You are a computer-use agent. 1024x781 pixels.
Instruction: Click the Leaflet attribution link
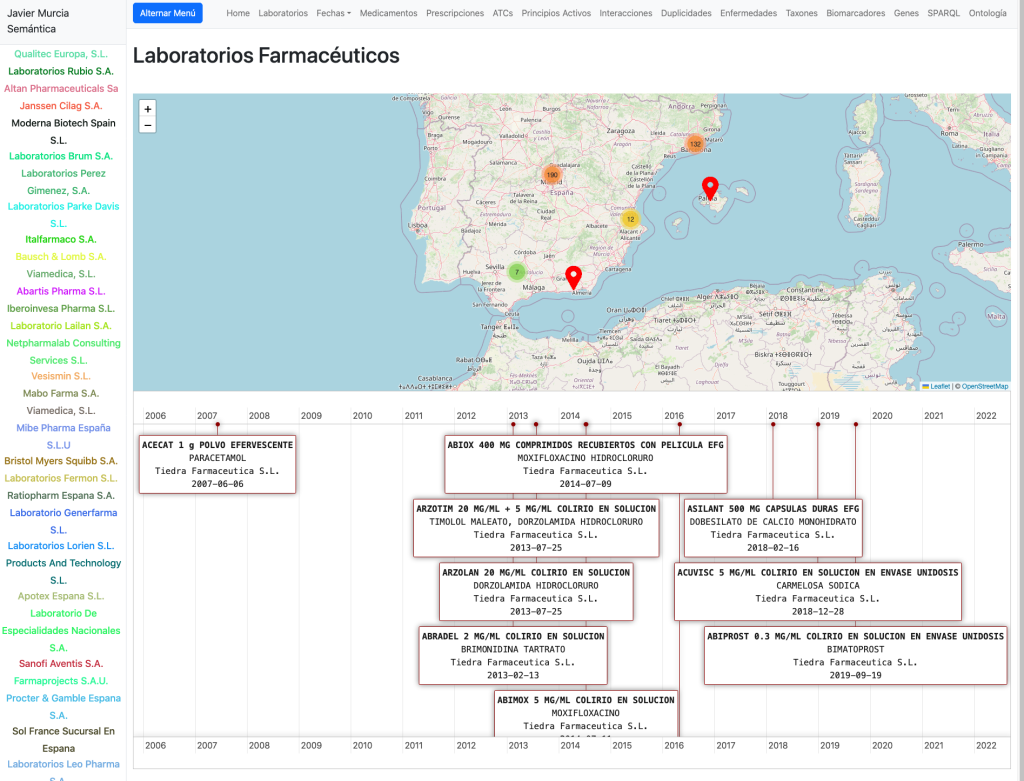coord(939,386)
